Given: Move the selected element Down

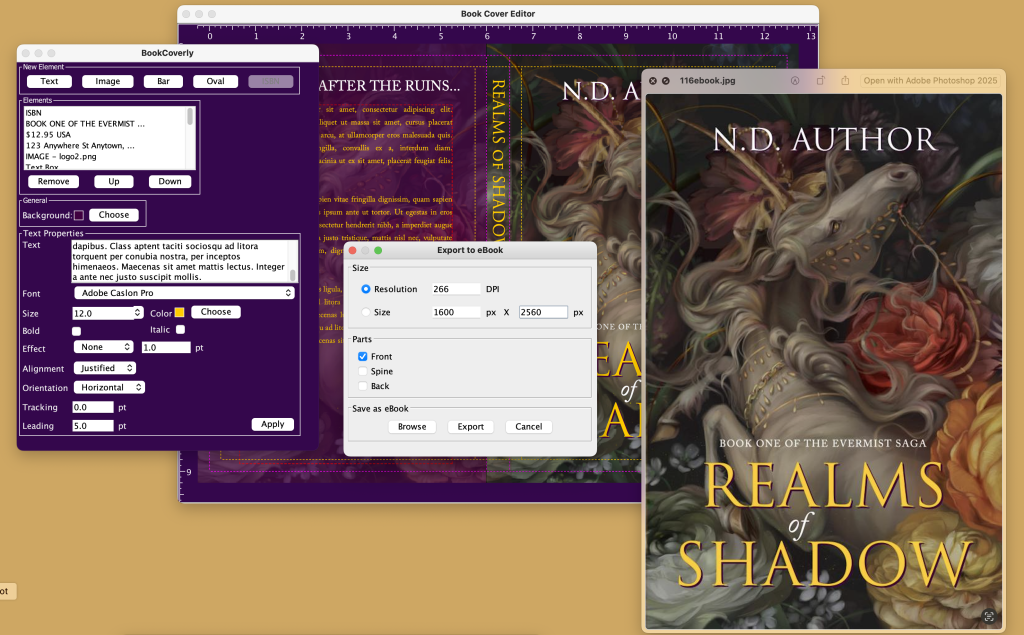Looking at the screenshot, I should coord(170,182).
